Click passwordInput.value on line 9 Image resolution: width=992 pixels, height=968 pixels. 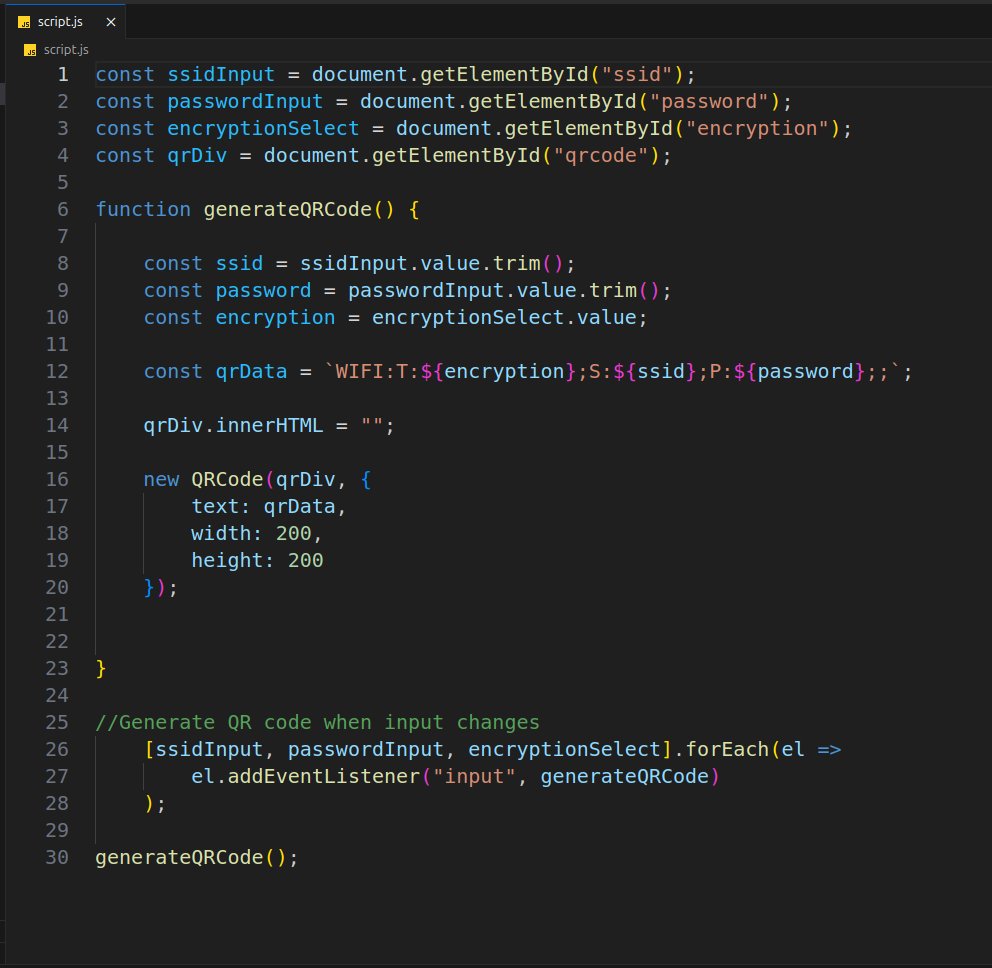[x=462, y=290]
